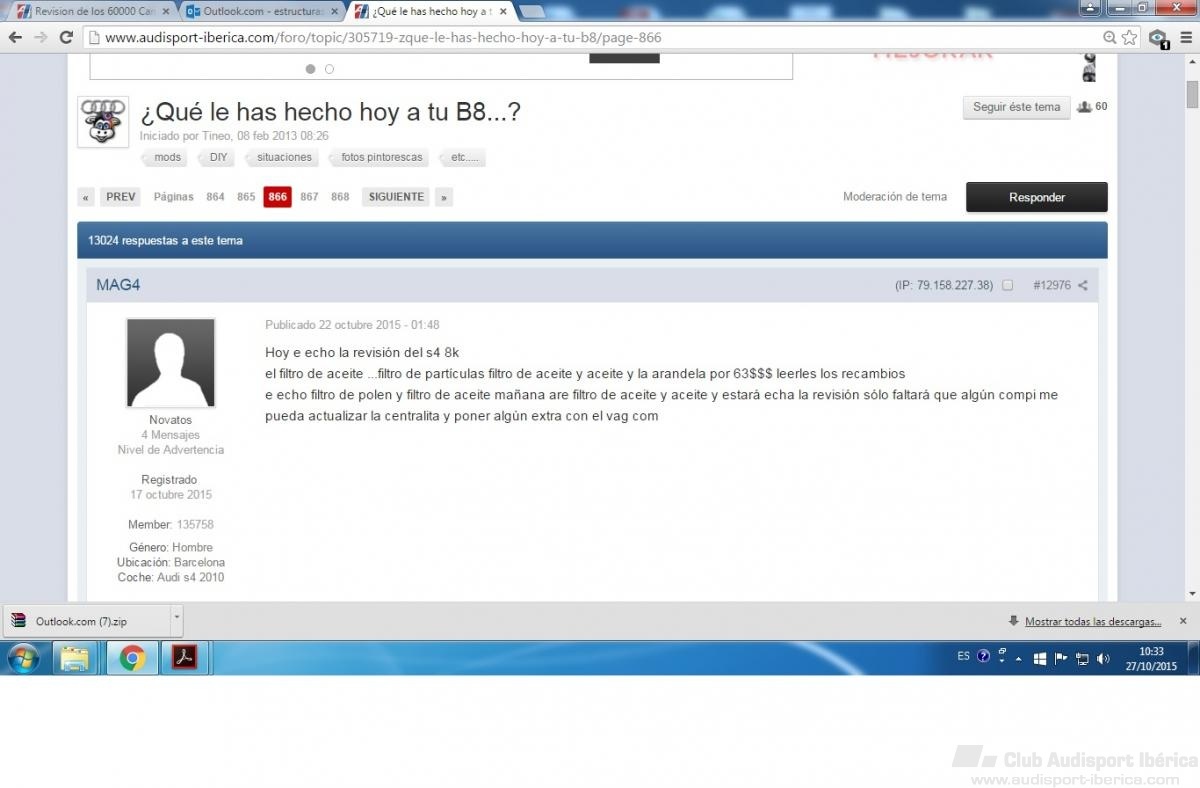Close the Revision de los 60000 tab
The image size is (1200, 788).
(166, 12)
